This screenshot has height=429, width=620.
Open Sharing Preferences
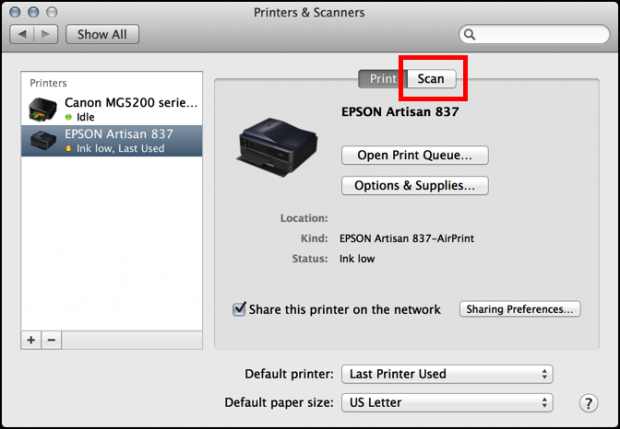coord(520,309)
